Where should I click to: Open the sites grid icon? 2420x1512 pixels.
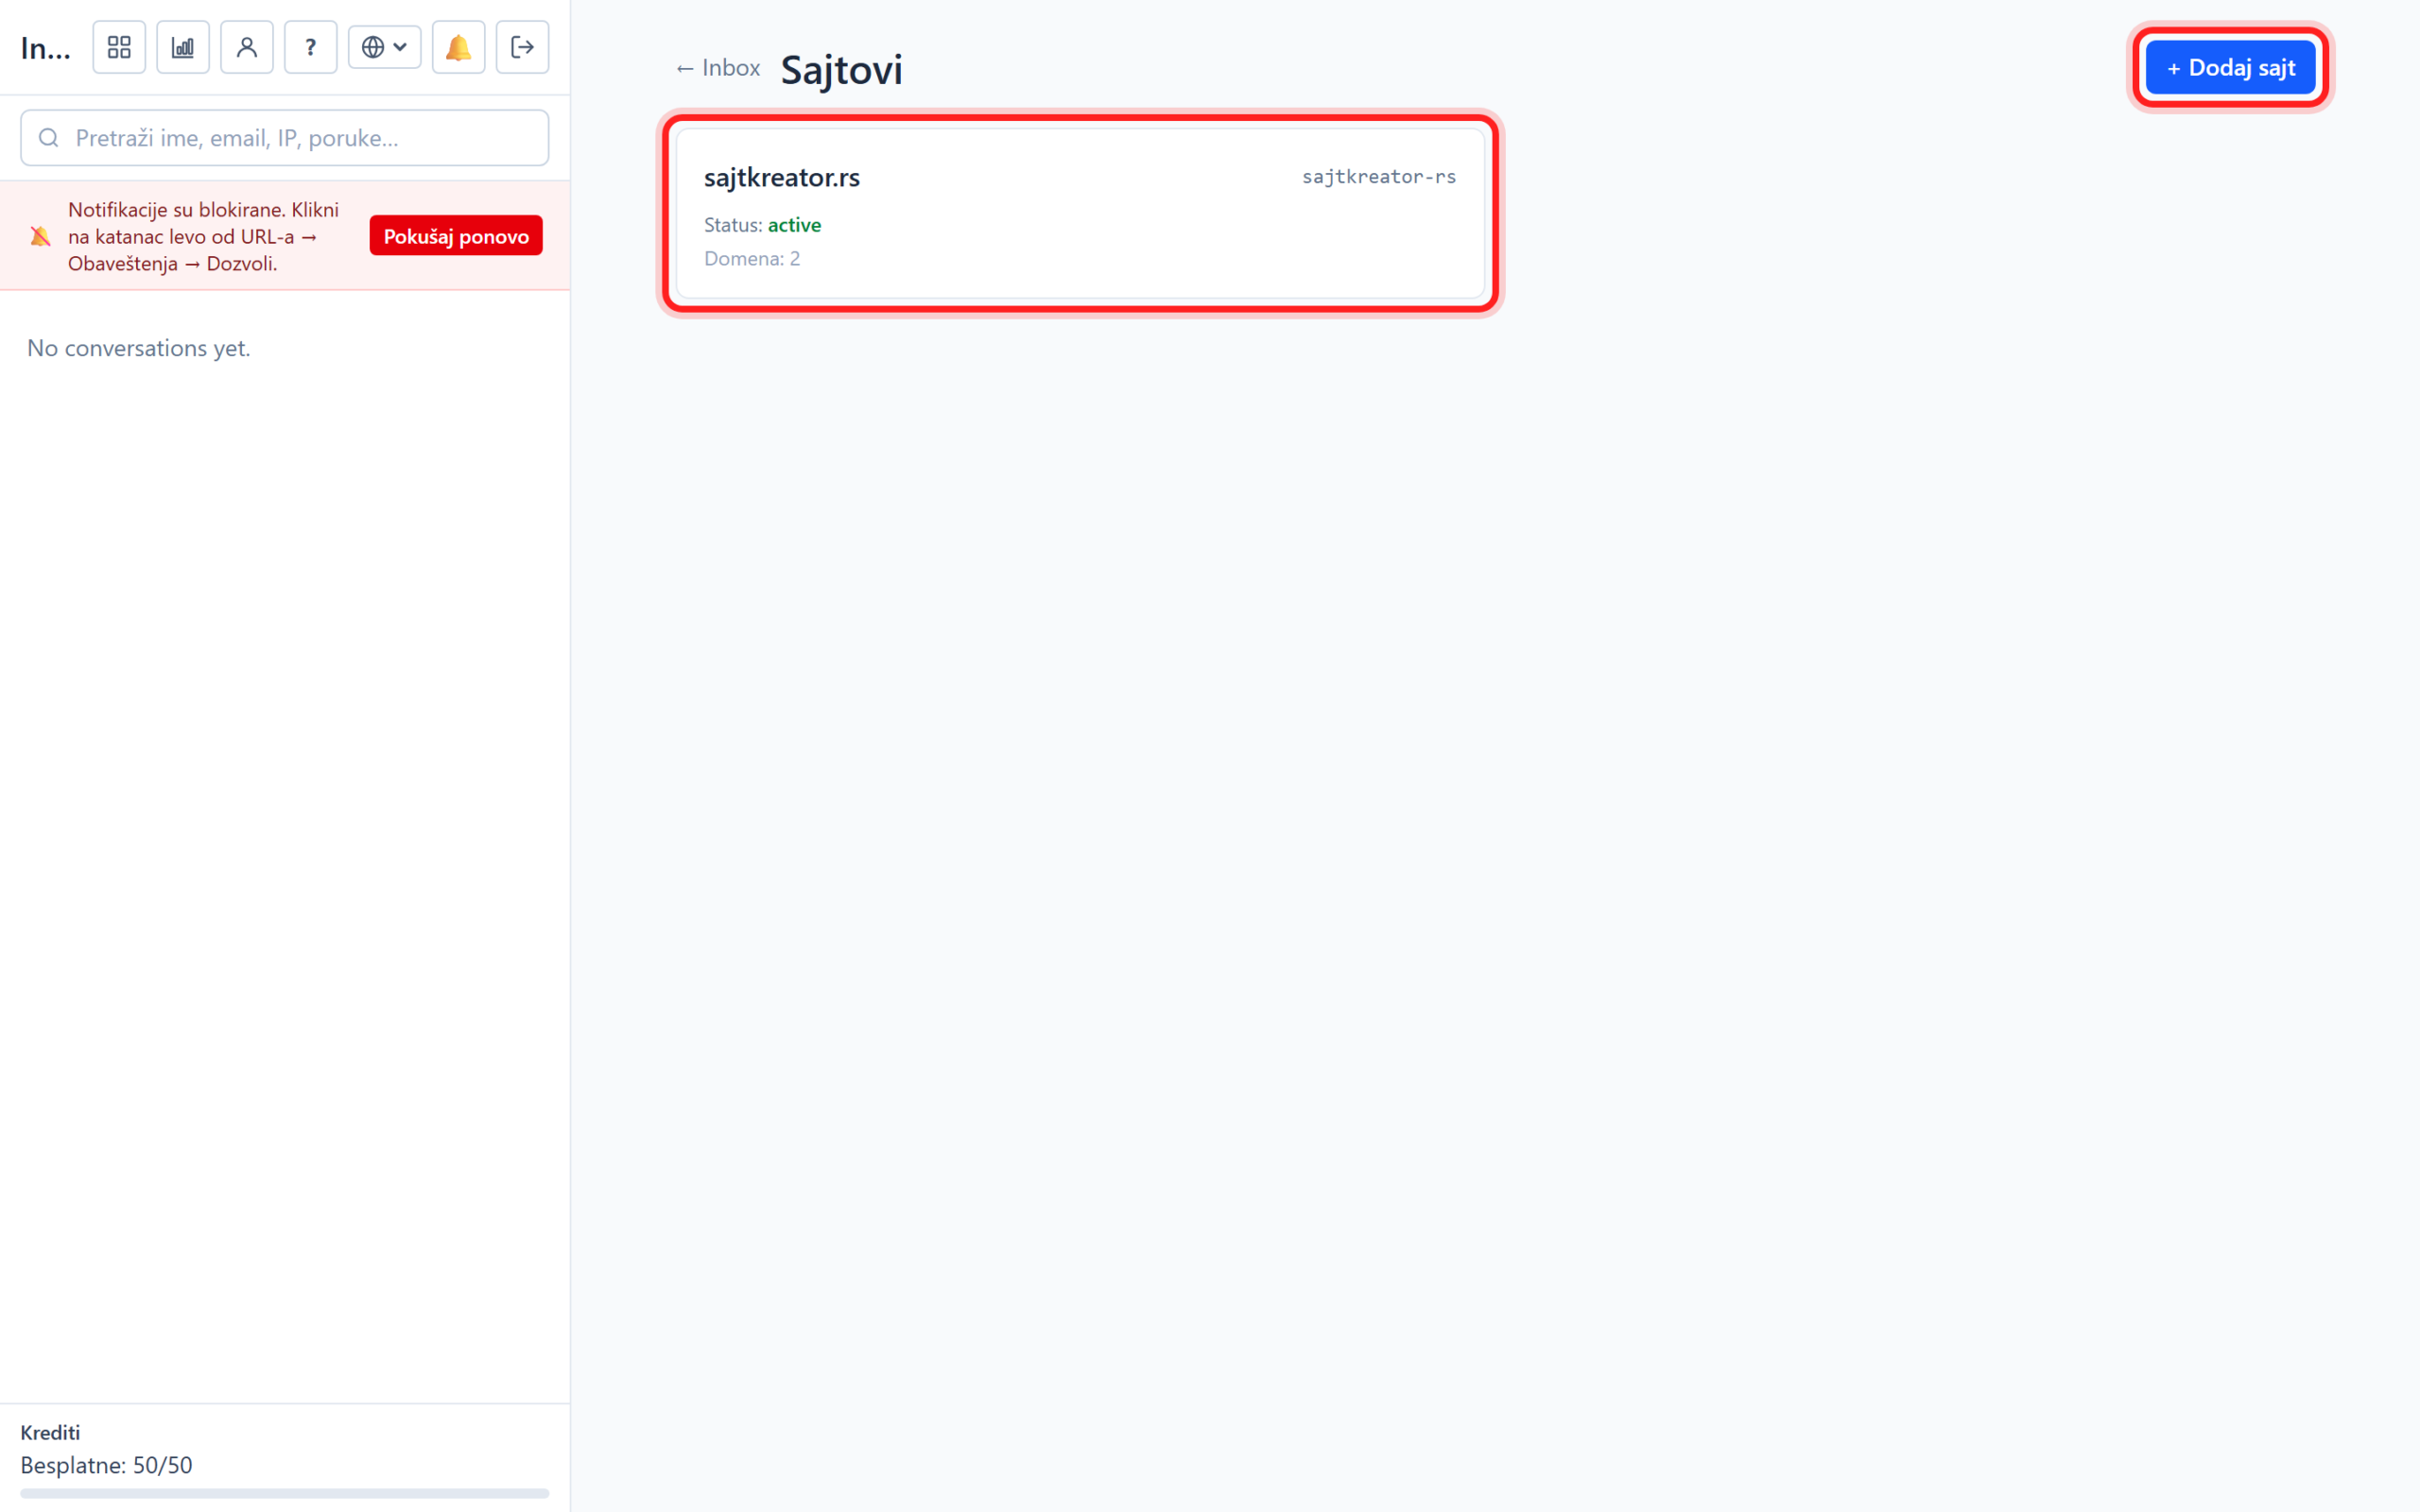(119, 47)
